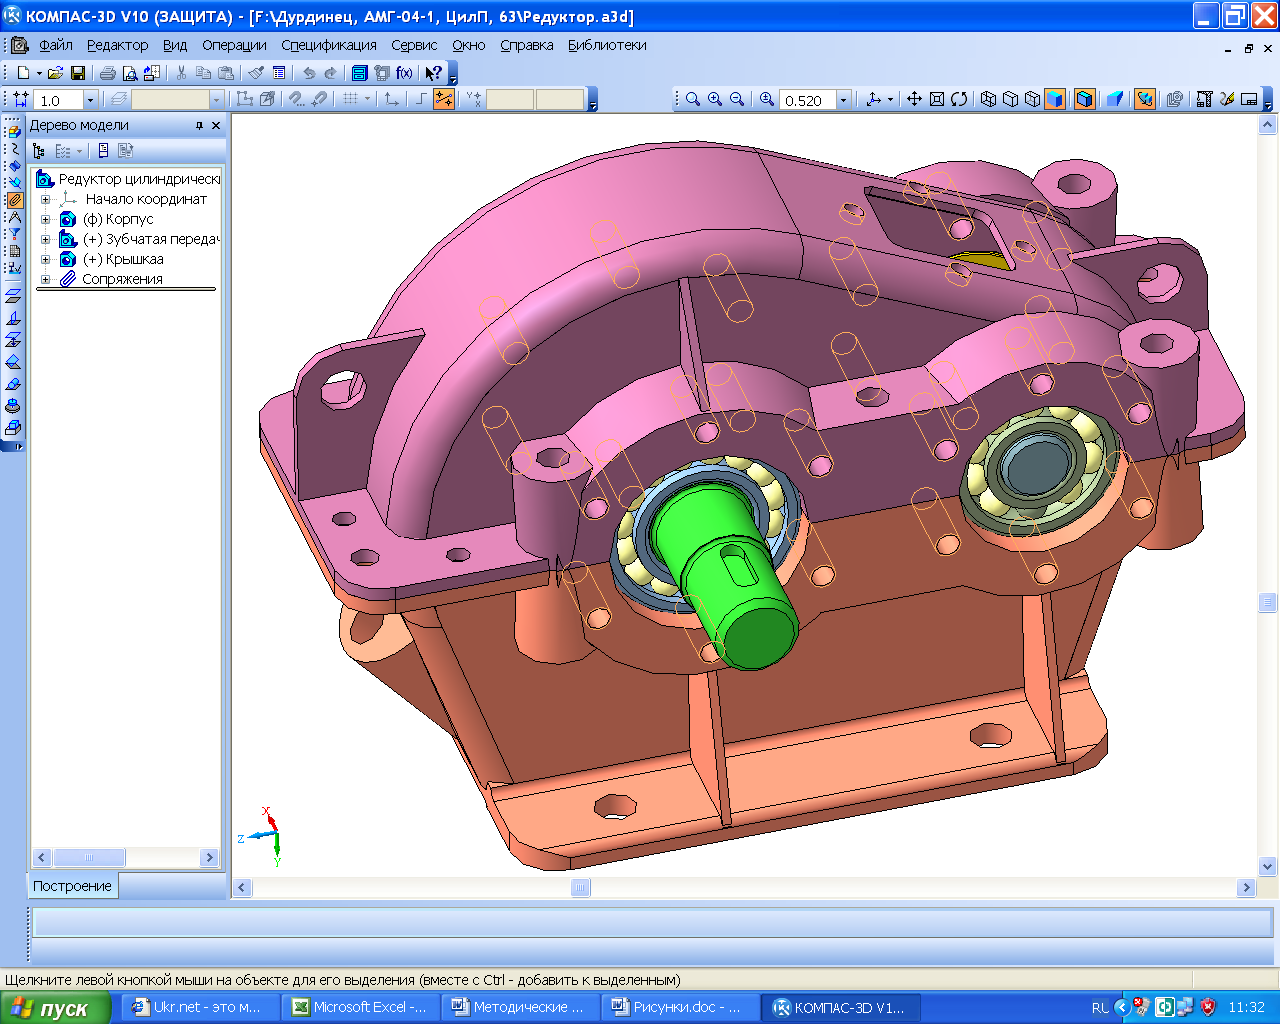The width and height of the screenshot is (1280, 1024).
Task: Open the Операции menu
Action: click(234, 45)
